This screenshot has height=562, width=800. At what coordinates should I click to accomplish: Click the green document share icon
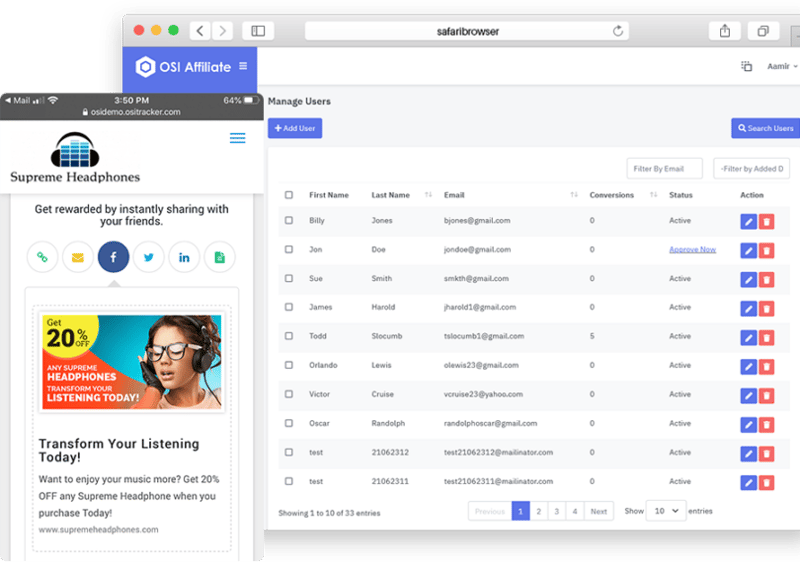[219, 257]
